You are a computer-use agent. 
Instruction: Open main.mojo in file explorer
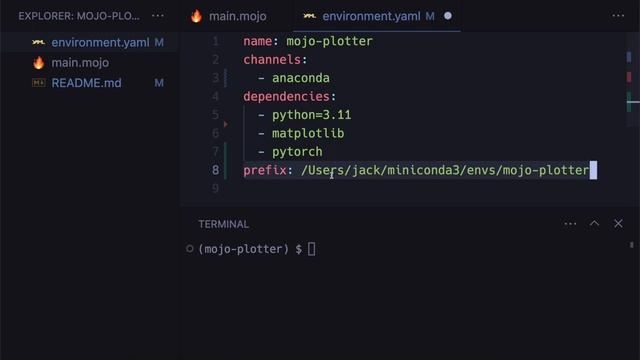click(x=90, y=63)
